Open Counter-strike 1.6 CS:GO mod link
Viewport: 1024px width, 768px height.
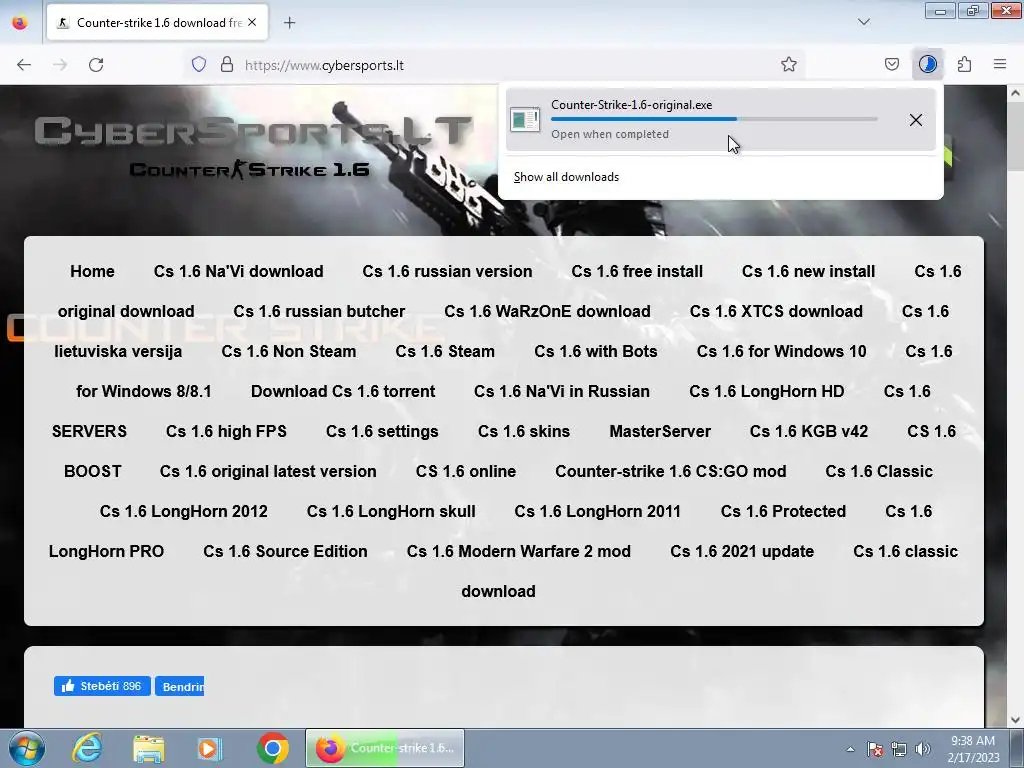coord(671,472)
